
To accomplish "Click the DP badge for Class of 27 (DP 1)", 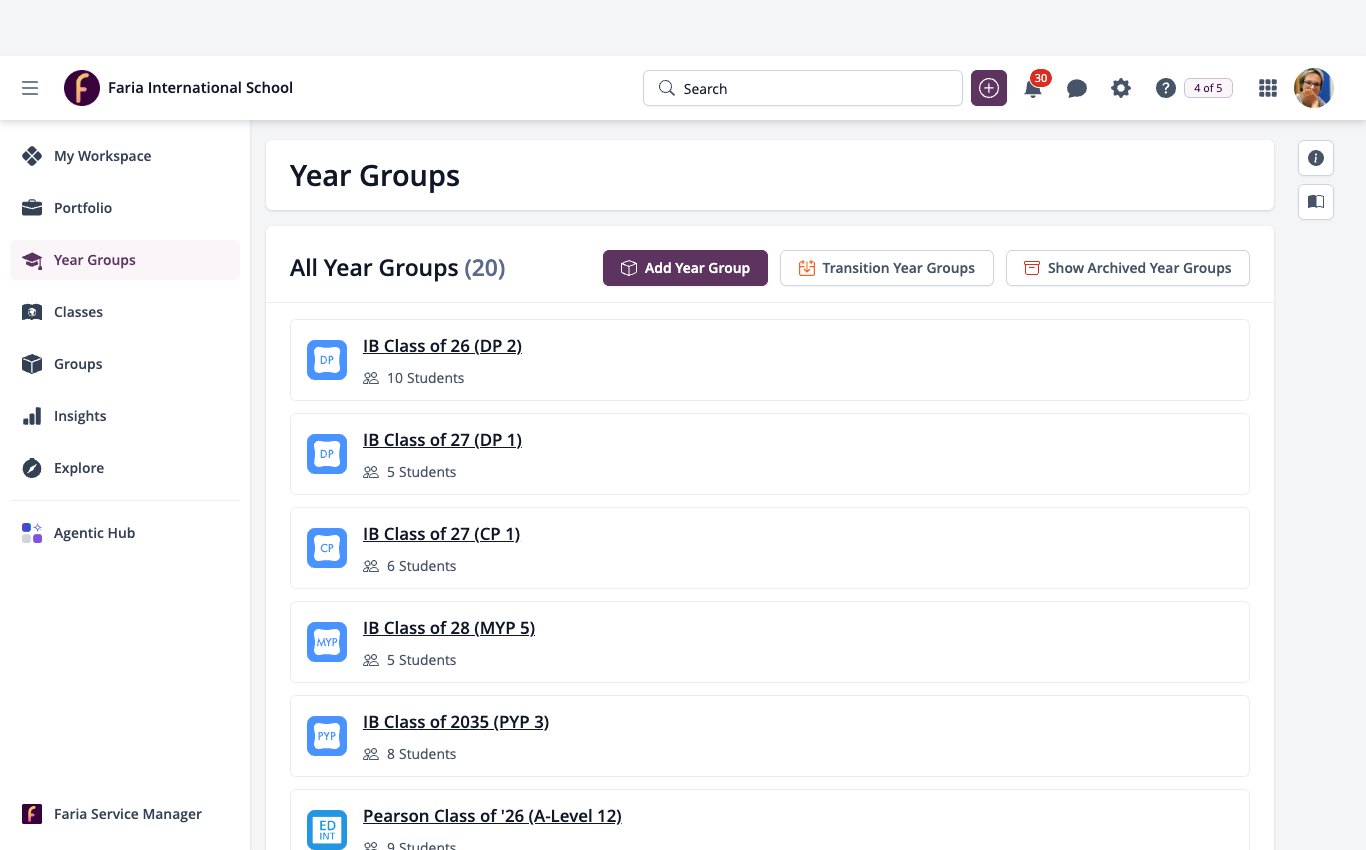I will pyautogui.click(x=327, y=454).
